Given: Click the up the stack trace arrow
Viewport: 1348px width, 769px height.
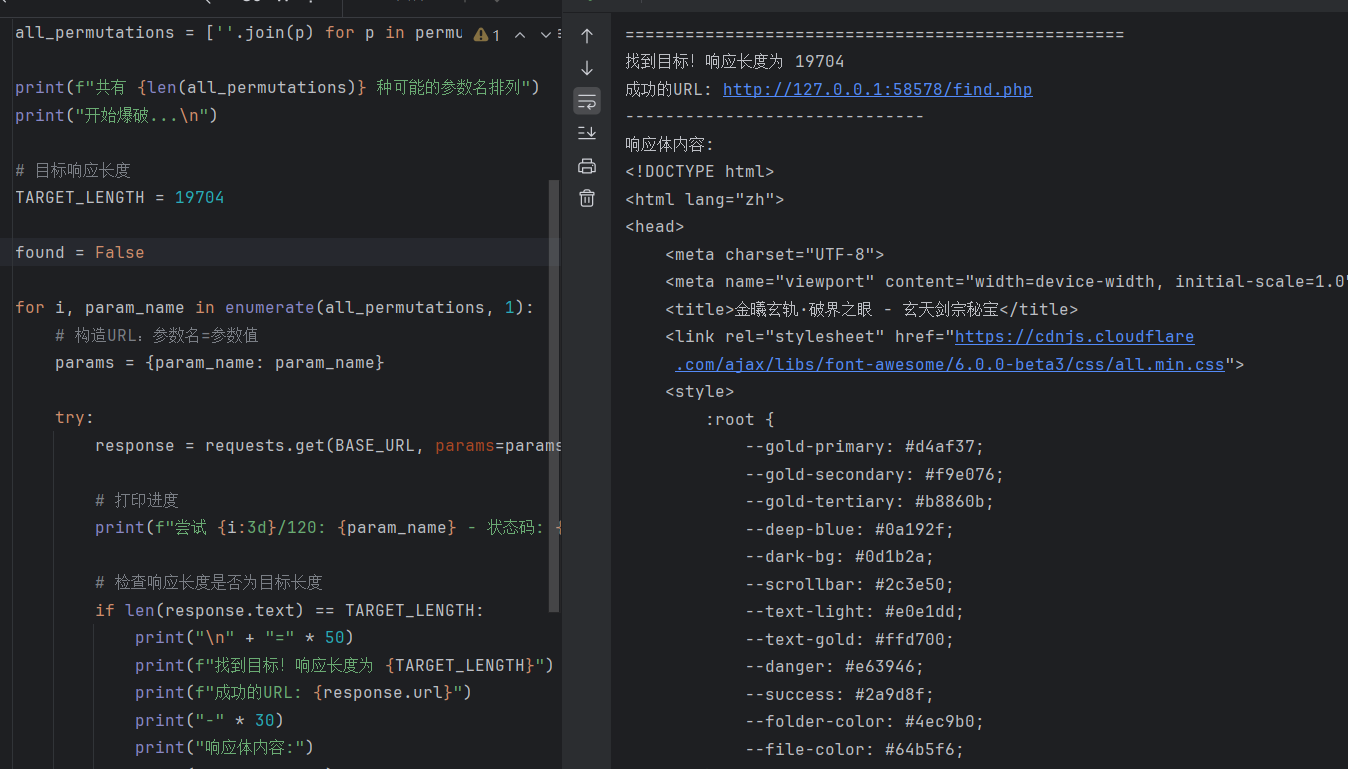Looking at the screenshot, I should 587,36.
